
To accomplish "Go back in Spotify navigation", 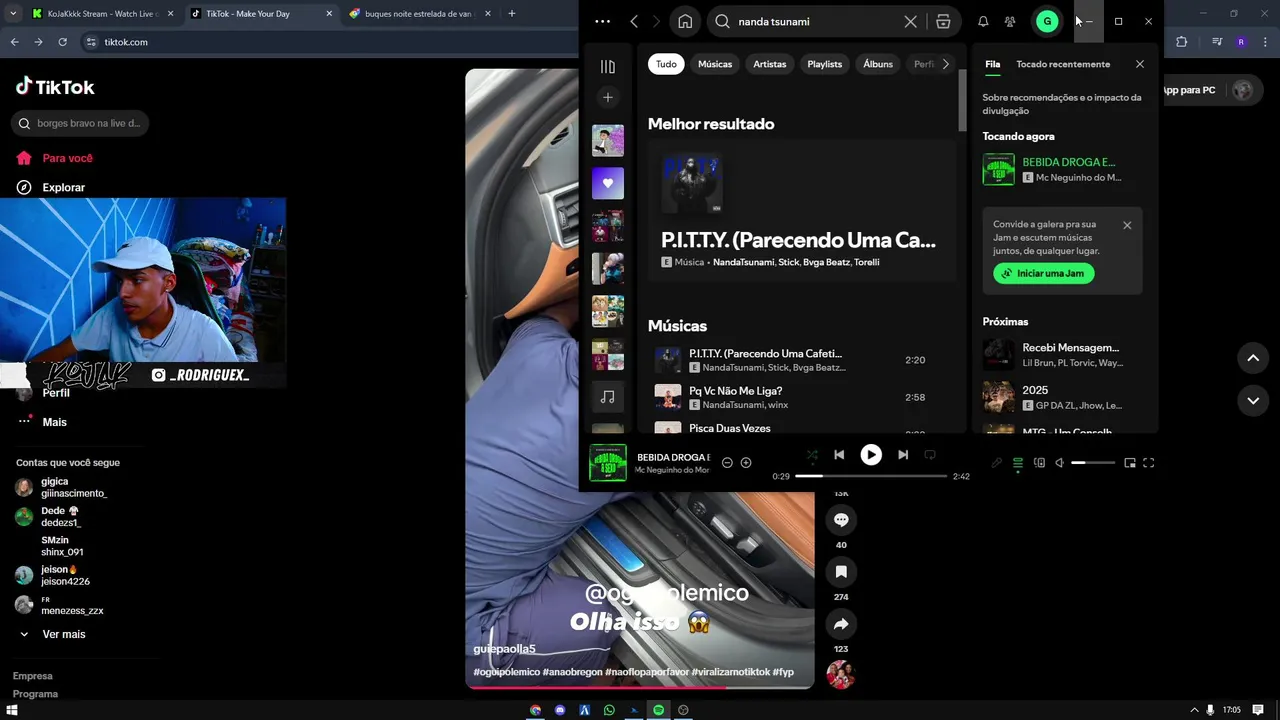I will click(x=634, y=21).
